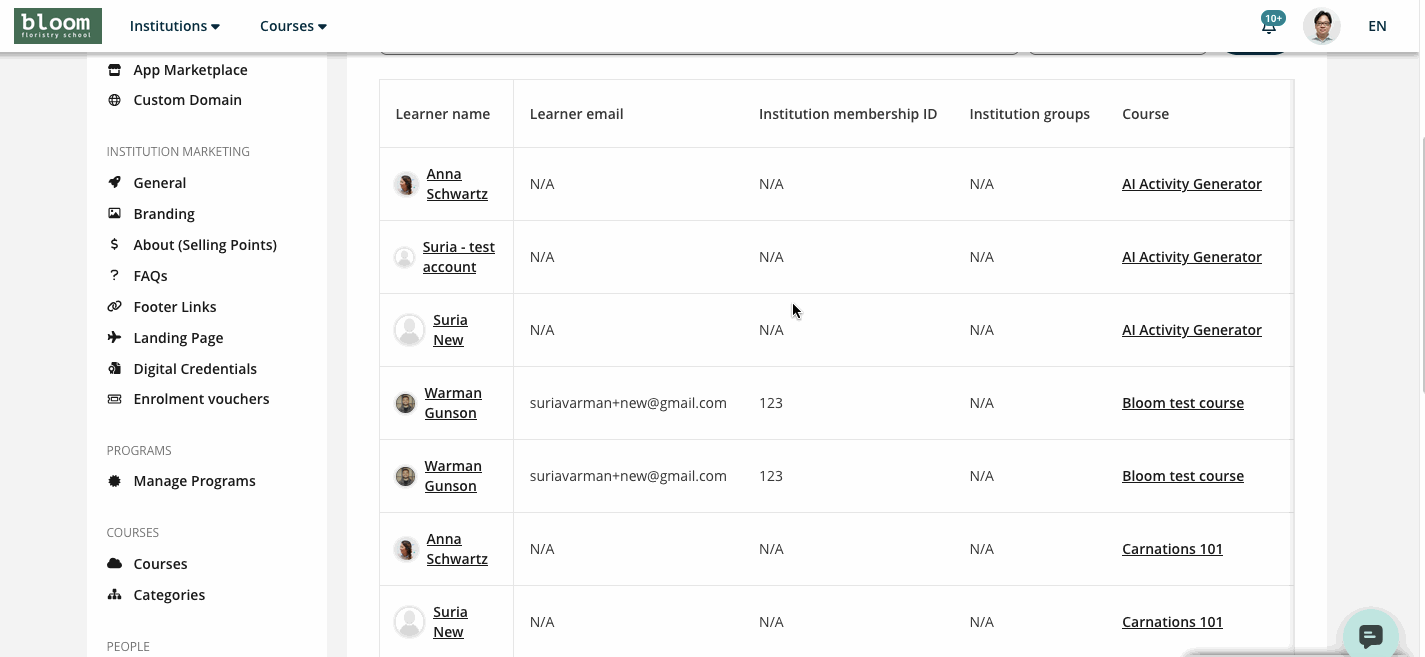Click the Footer Links chain icon

(114, 307)
